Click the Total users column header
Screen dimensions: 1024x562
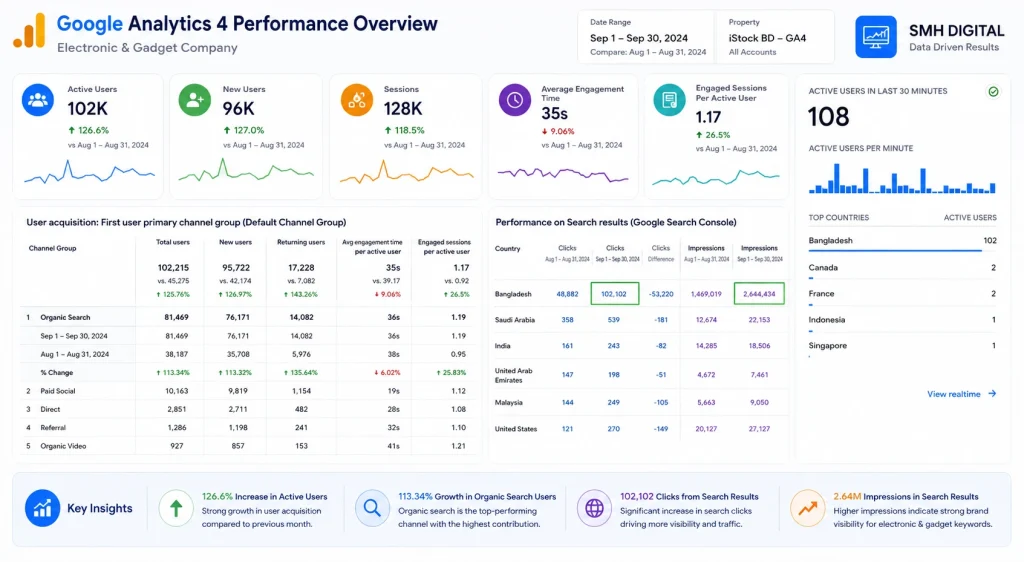point(172,242)
